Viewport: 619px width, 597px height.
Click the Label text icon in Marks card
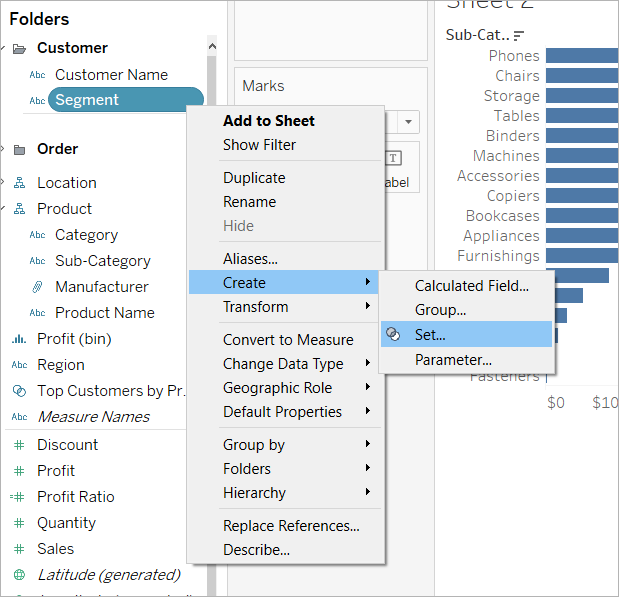pos(394,158)
